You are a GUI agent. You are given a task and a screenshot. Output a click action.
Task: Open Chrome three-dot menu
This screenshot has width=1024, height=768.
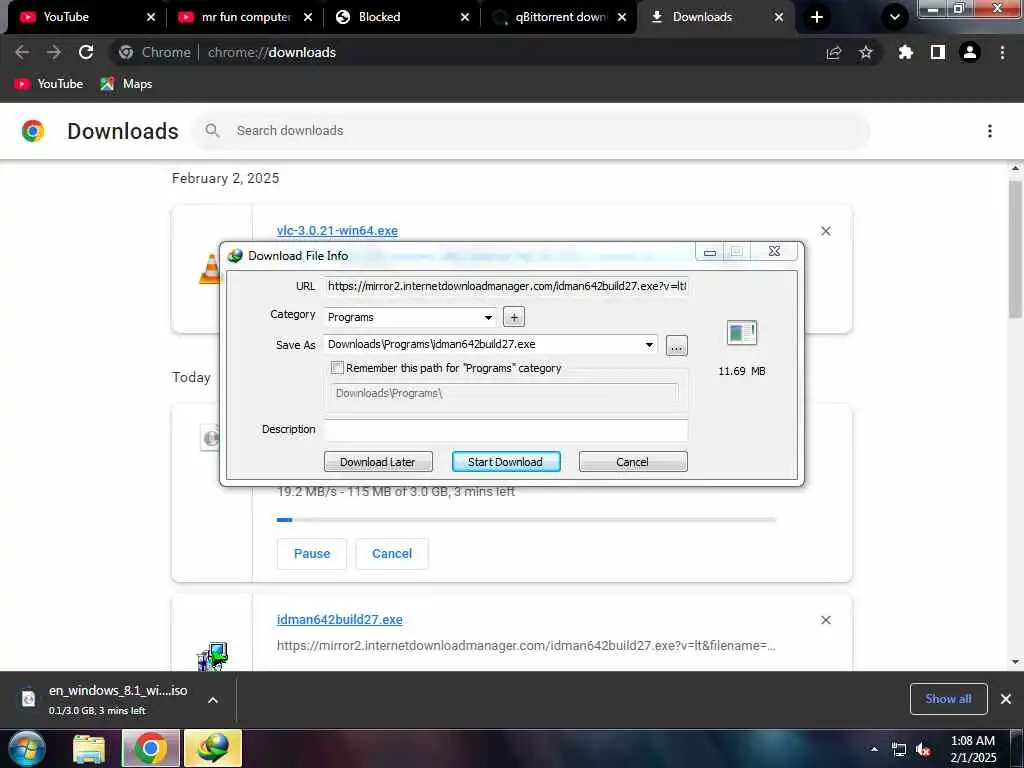coord(1002,52)
